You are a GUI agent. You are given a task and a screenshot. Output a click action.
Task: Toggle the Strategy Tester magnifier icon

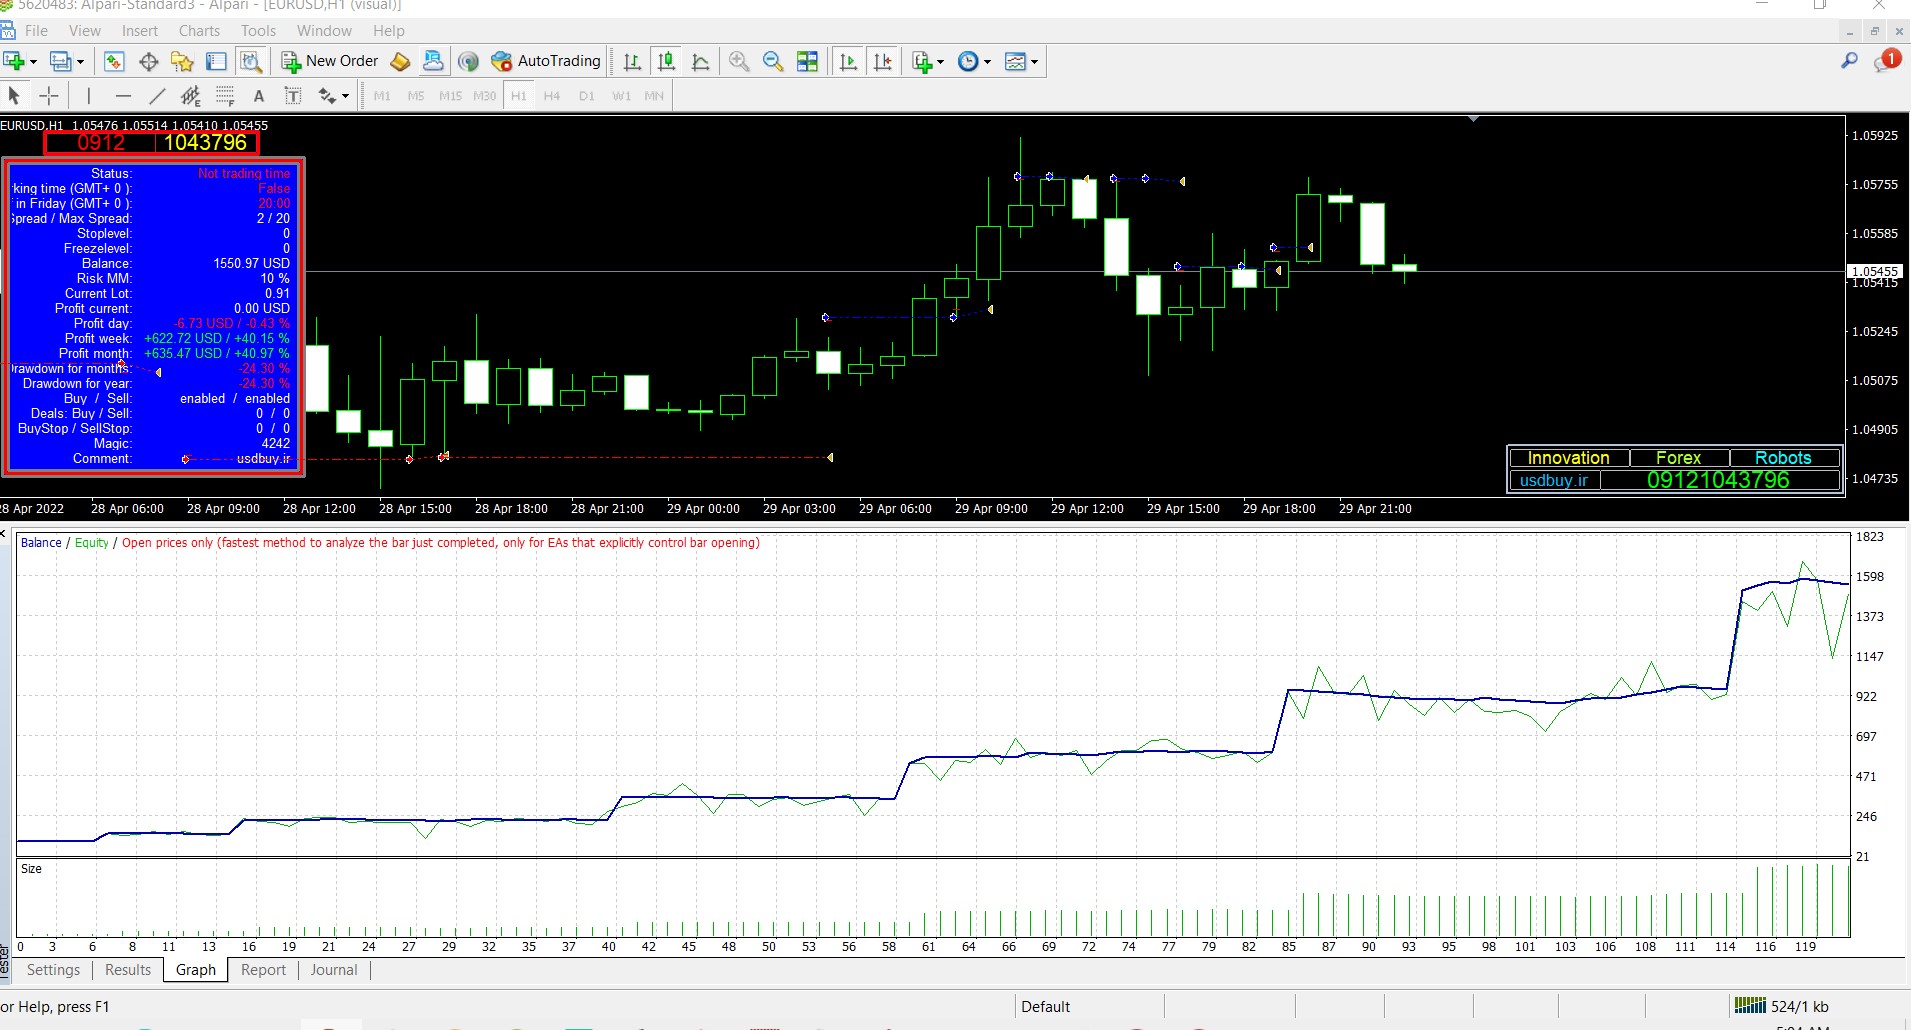251,62
